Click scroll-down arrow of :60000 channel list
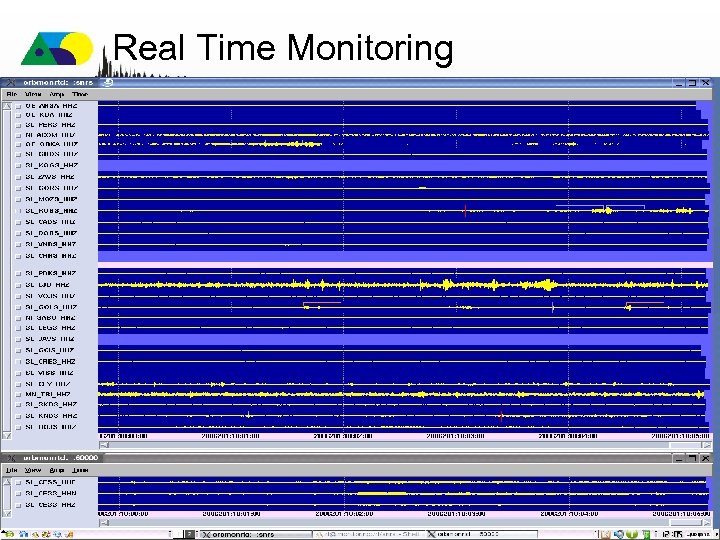This screenshot has width=720, height=540. point(7,513)
